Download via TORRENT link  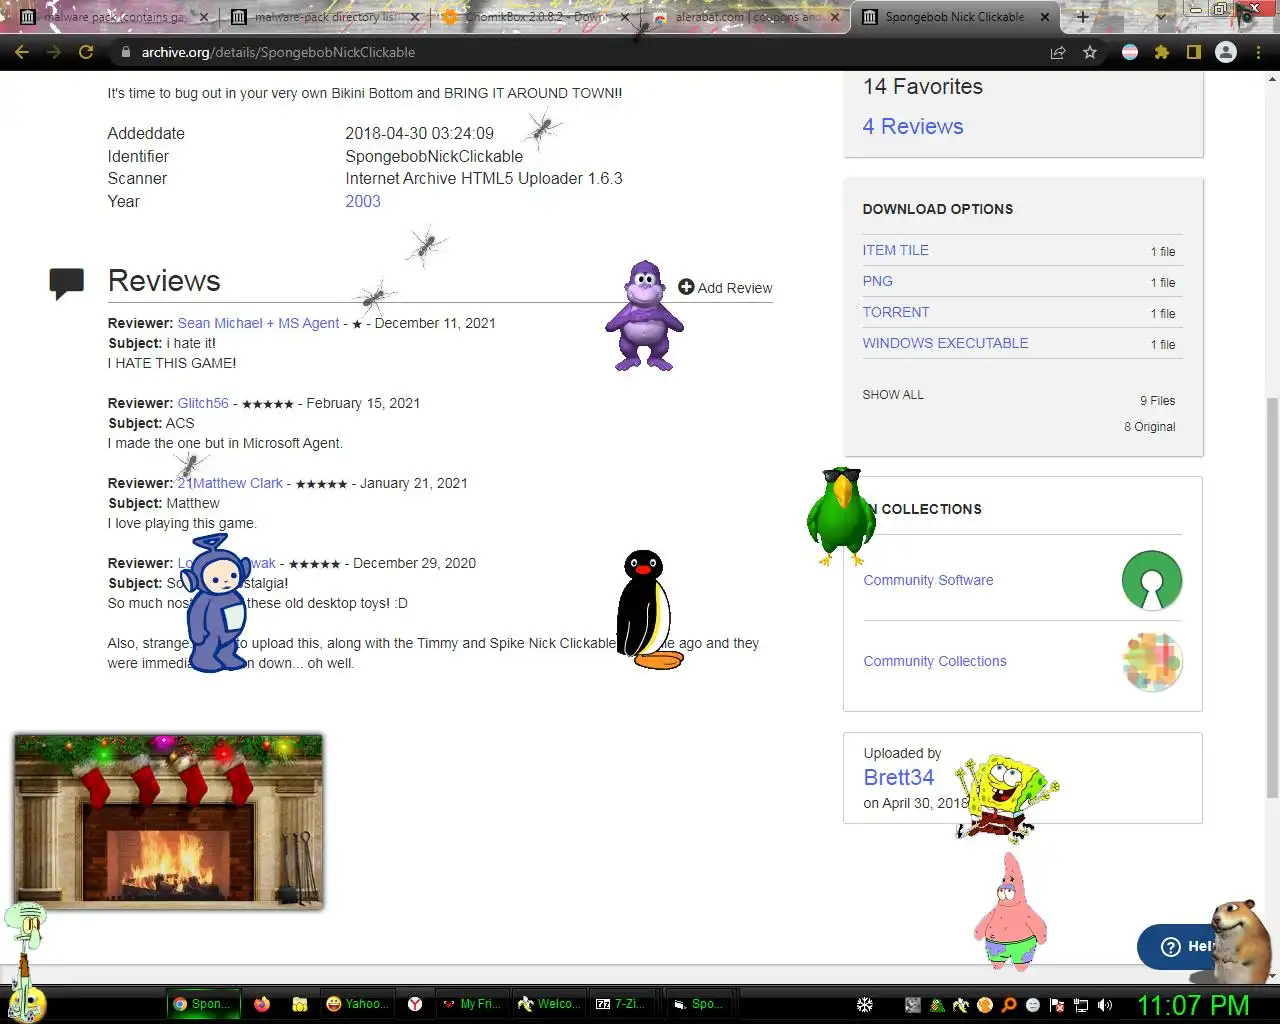(x=896, y=312)
